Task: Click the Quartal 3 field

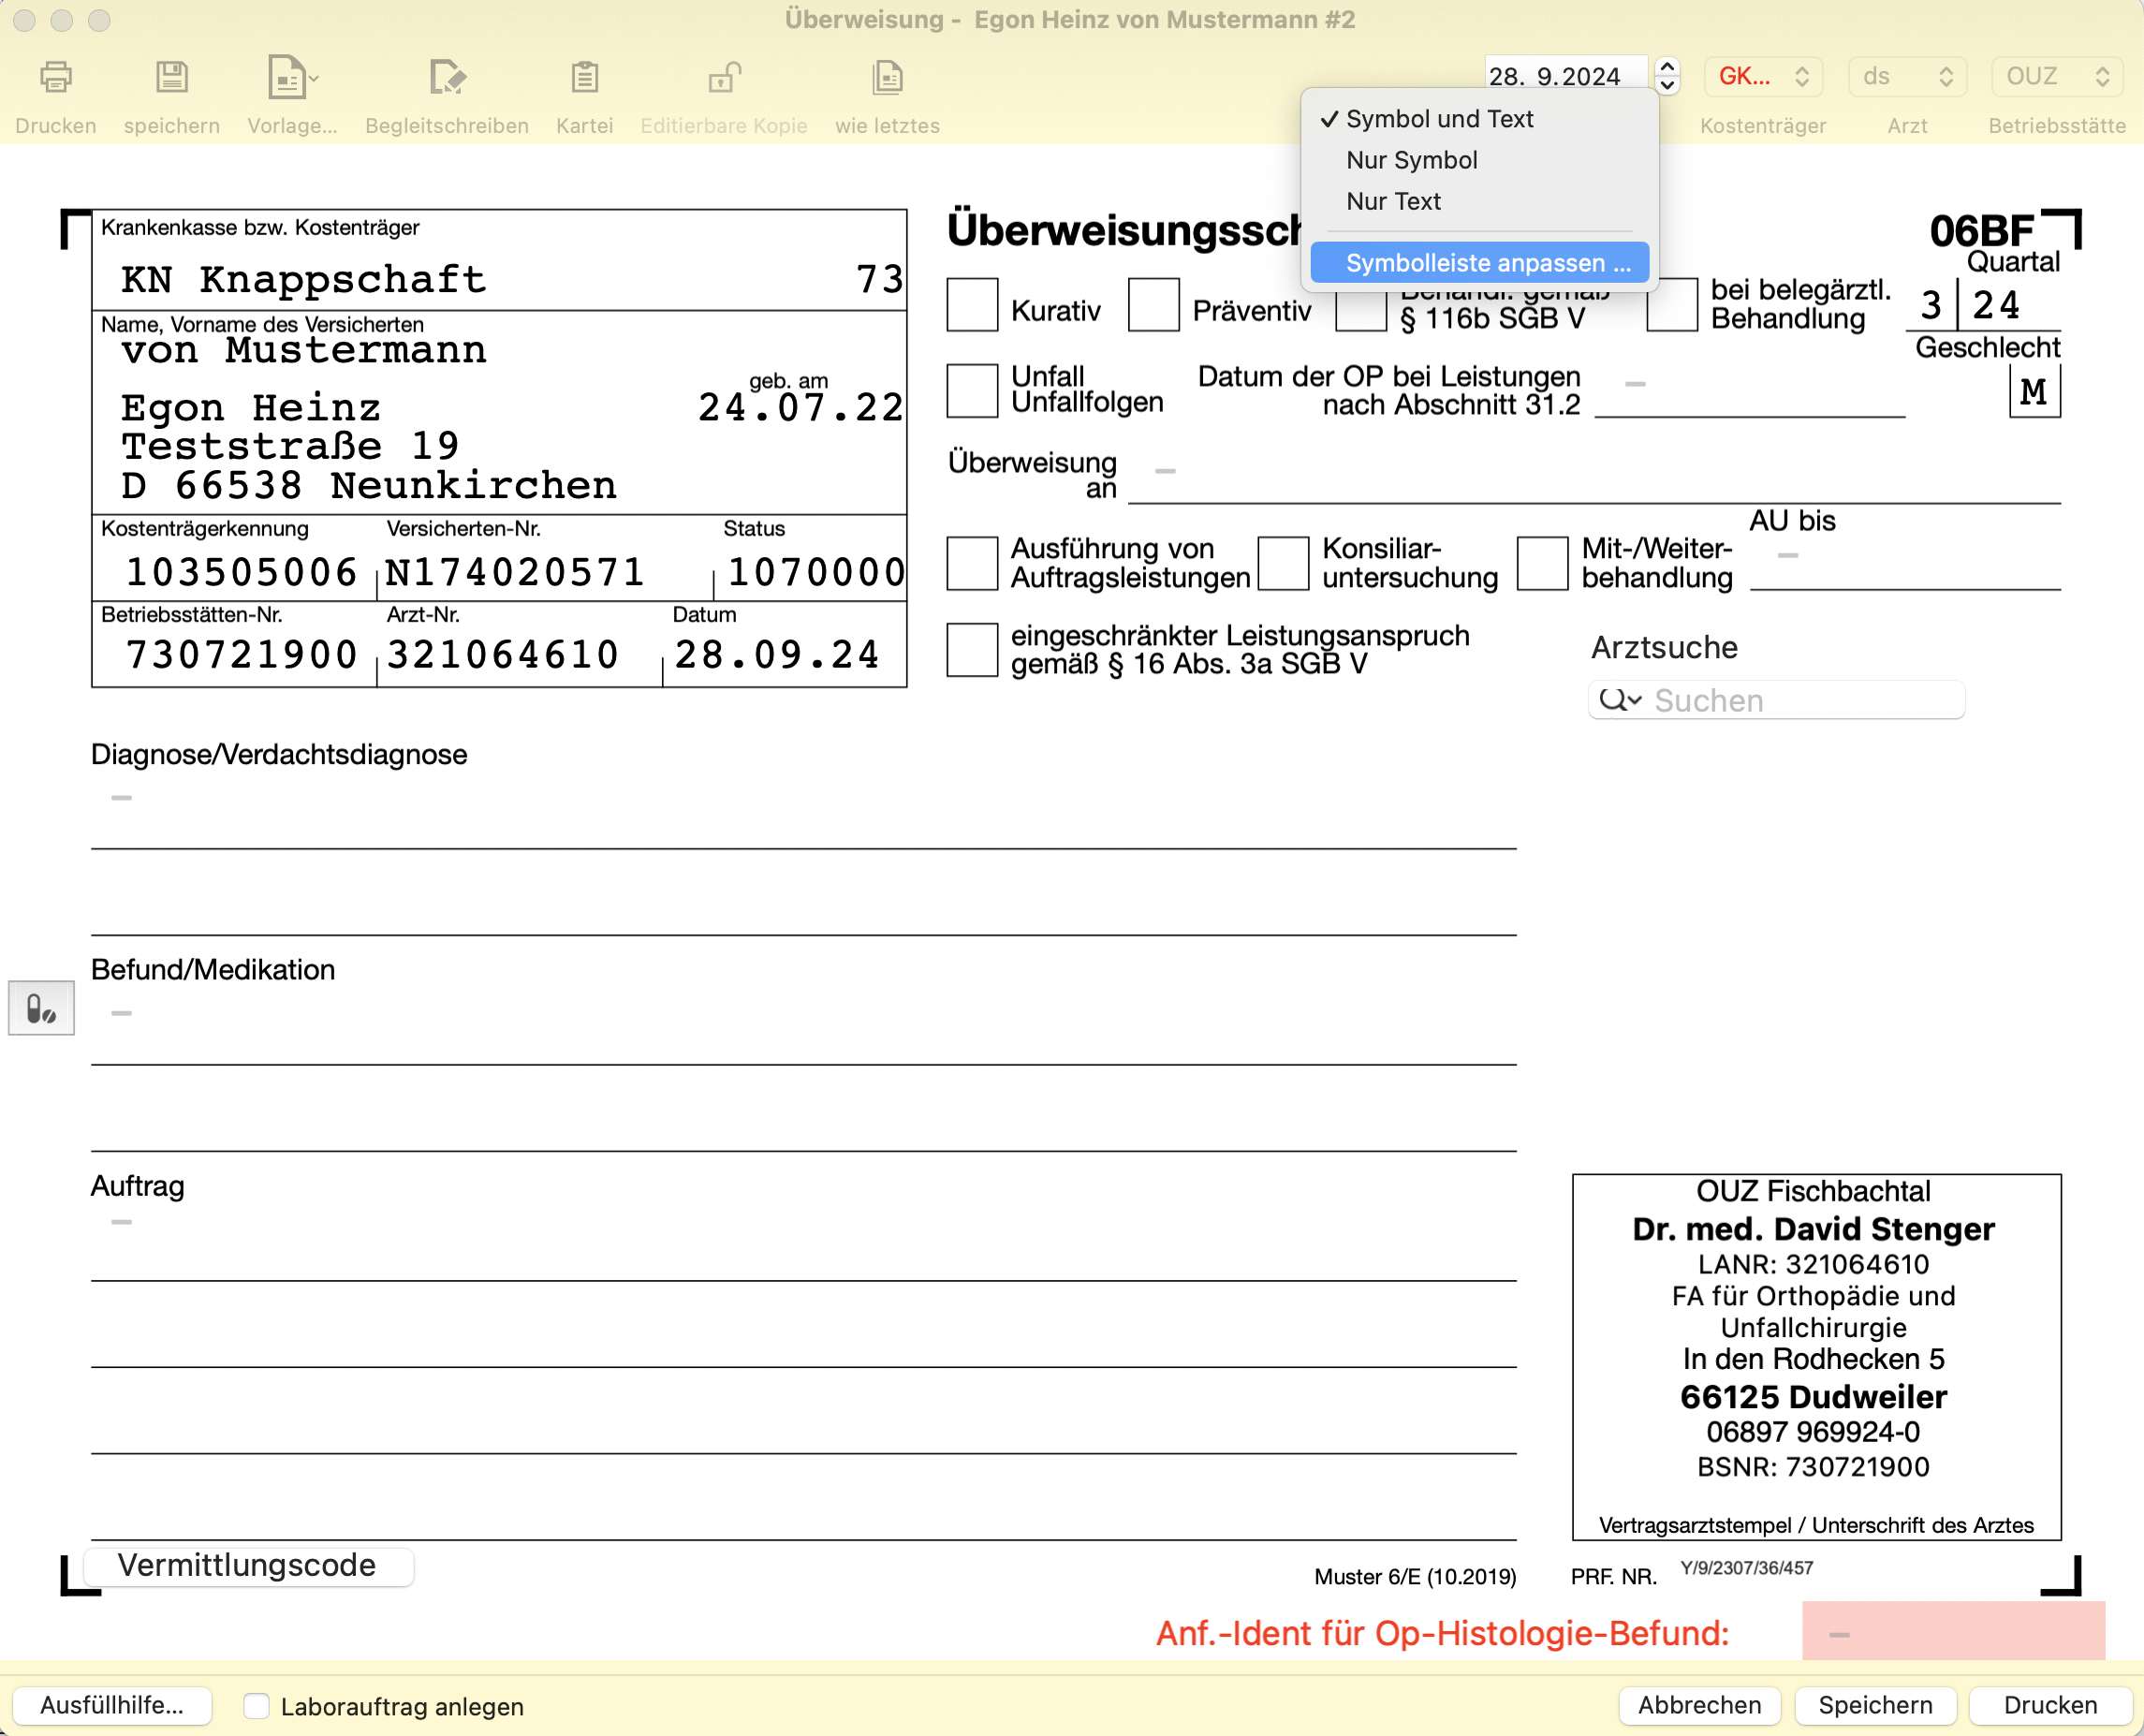Action: 1931,305
